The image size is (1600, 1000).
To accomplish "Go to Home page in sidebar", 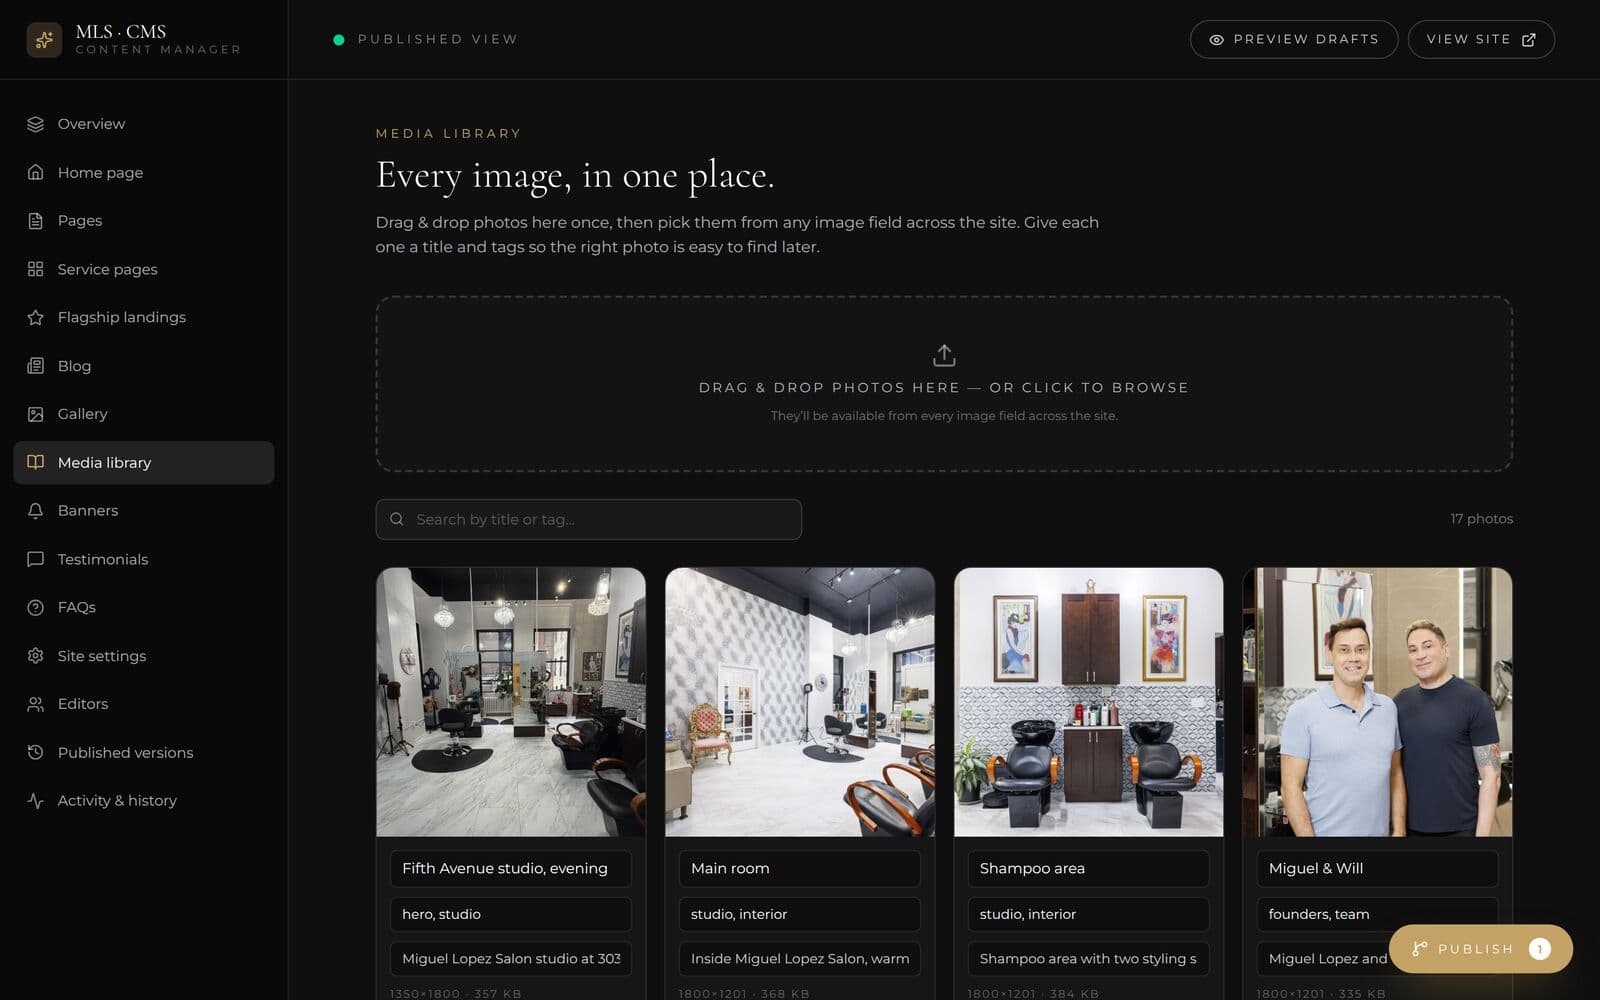I will [x=144, y=172].
